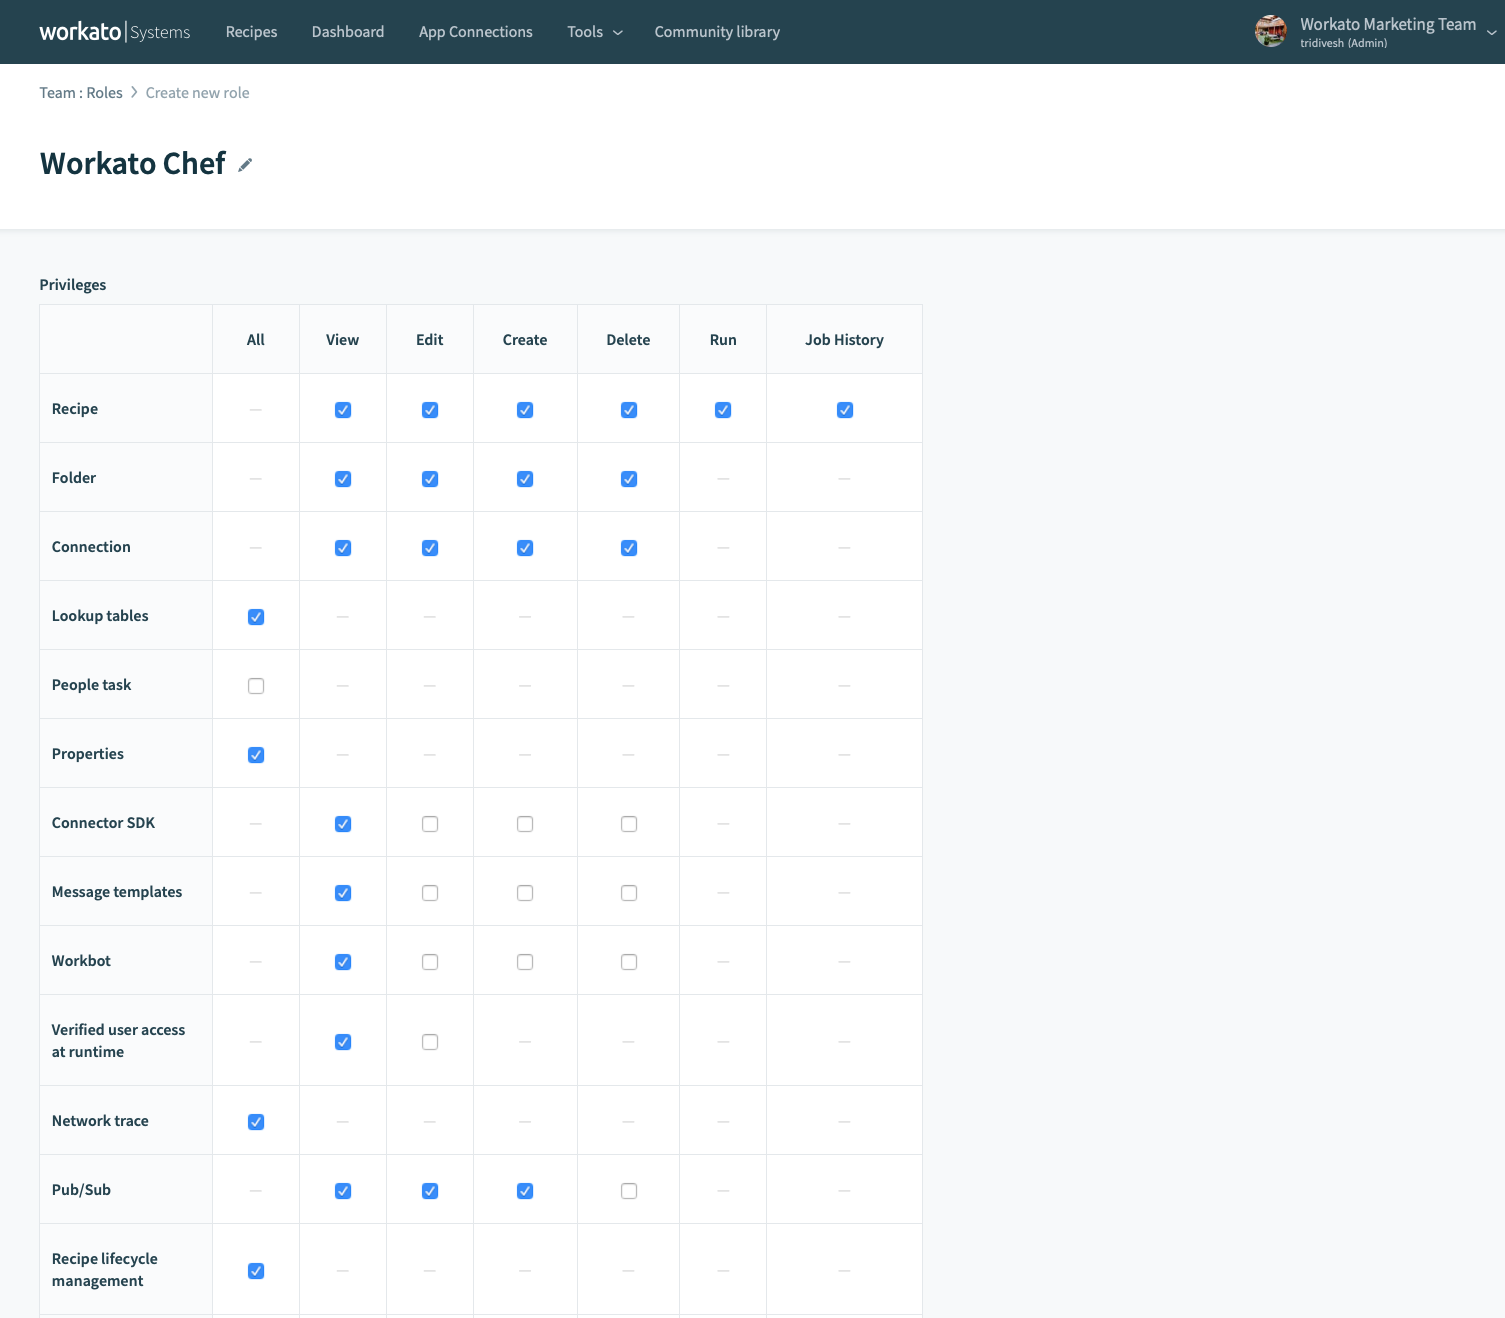
Task: Click the pencil icon to rename Workato Chef
Action: coord(245,165)
